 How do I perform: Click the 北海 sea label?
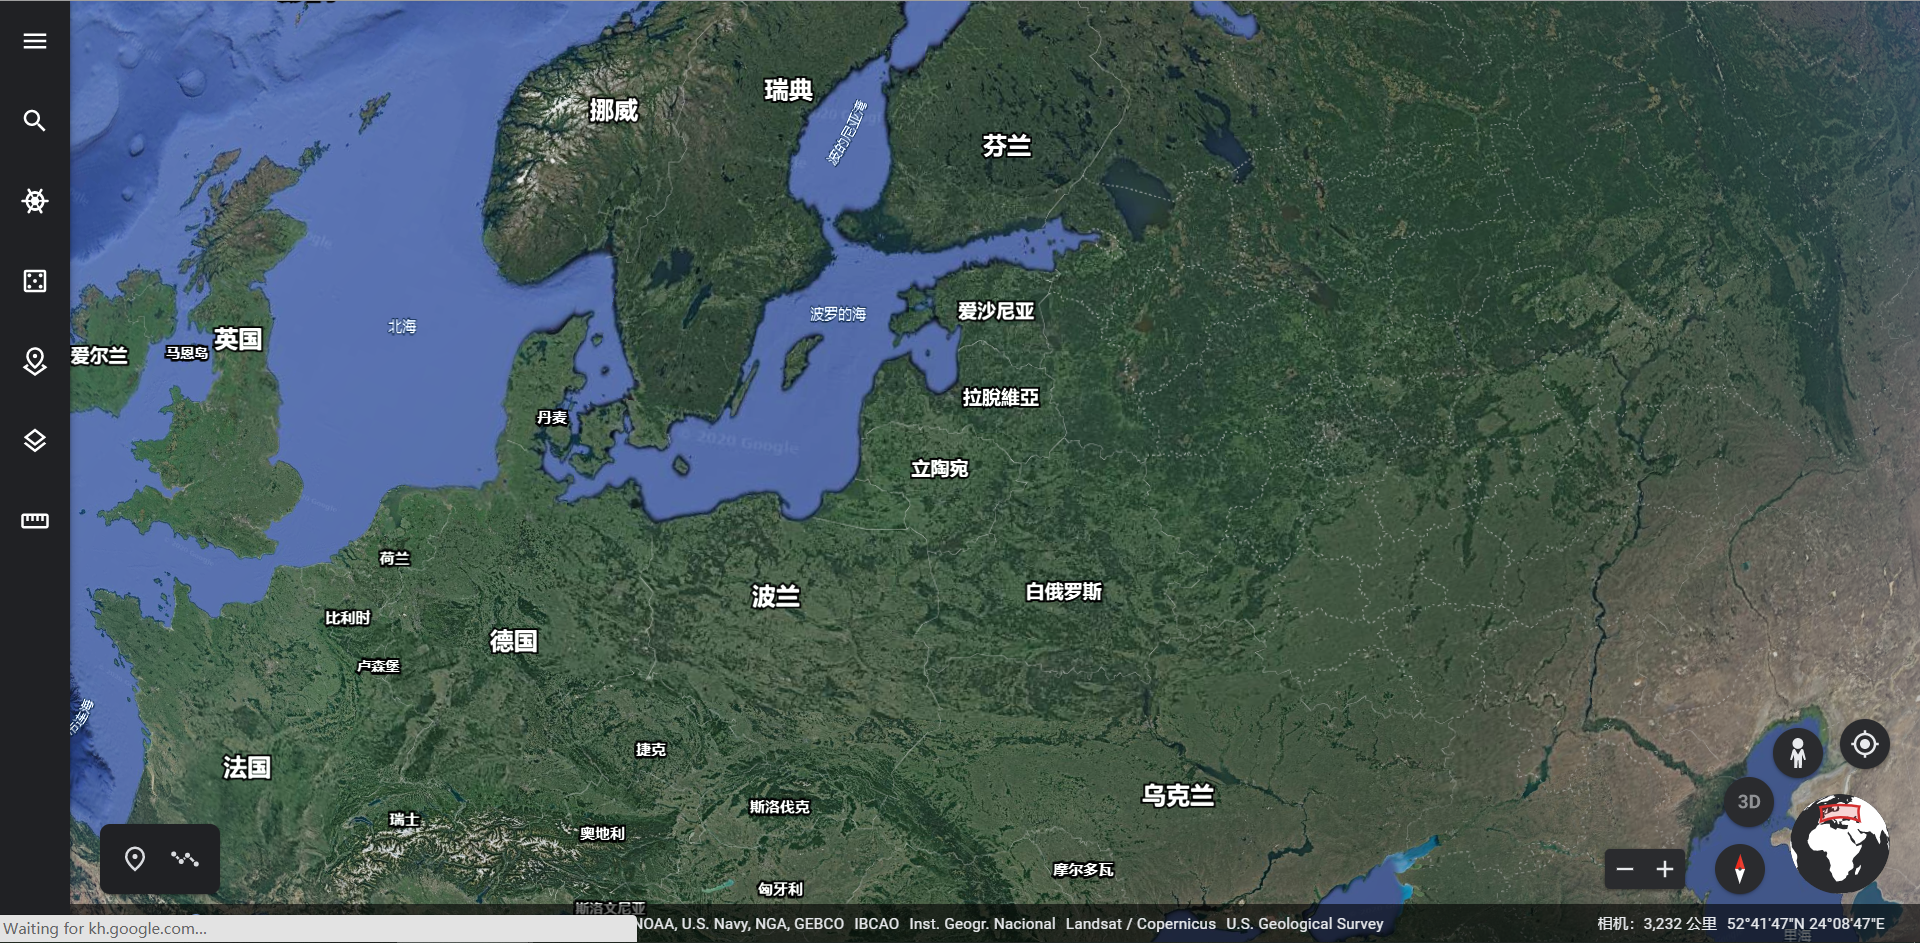click(402, 326)
